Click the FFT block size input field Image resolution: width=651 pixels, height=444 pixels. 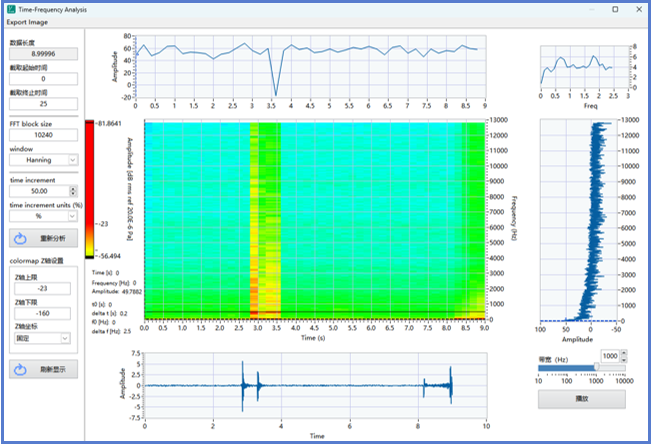(43, 135)
